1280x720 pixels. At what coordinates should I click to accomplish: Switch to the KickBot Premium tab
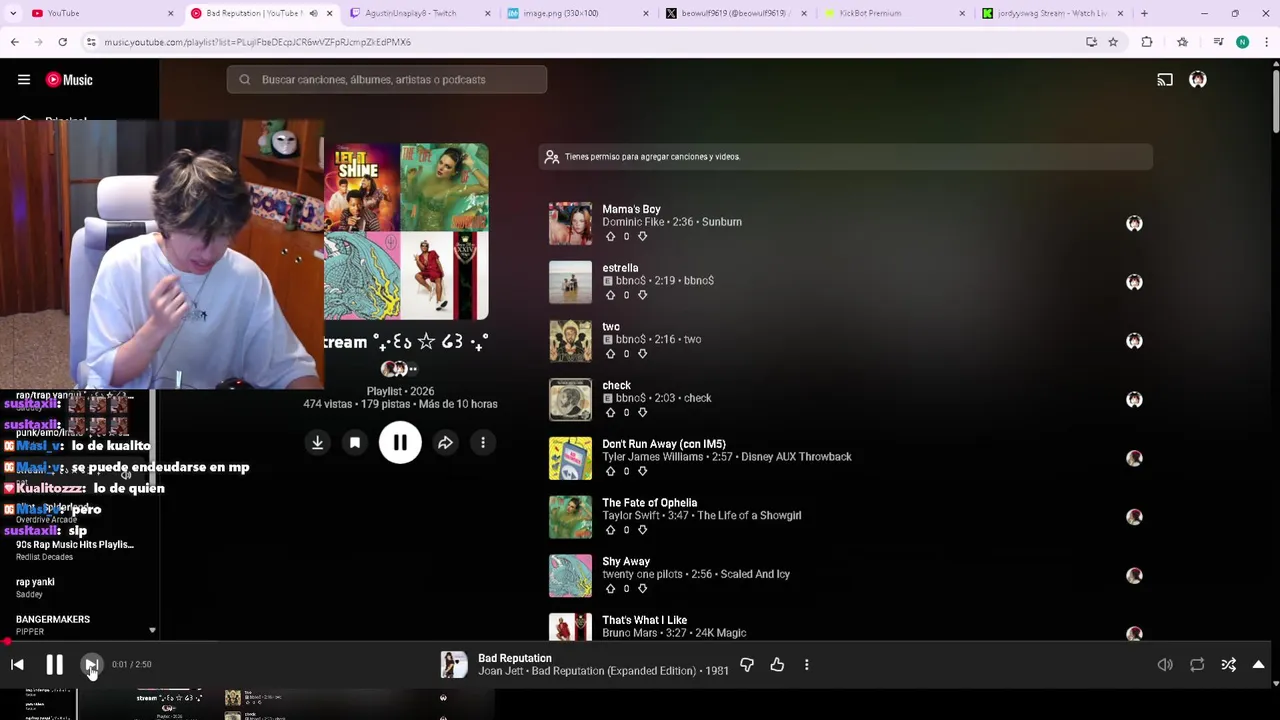893,13
